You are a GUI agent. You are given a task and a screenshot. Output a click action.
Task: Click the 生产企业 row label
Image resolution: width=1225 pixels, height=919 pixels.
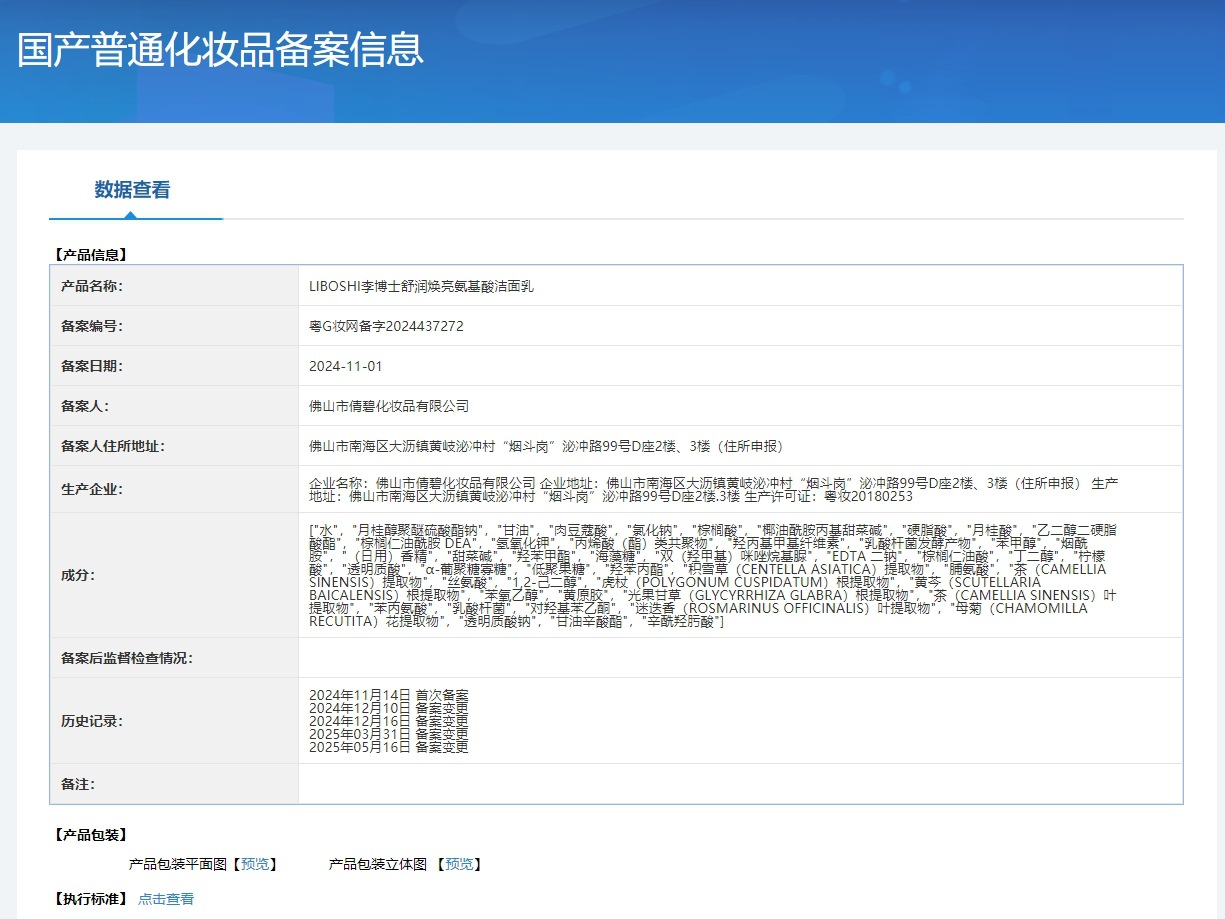91,489
